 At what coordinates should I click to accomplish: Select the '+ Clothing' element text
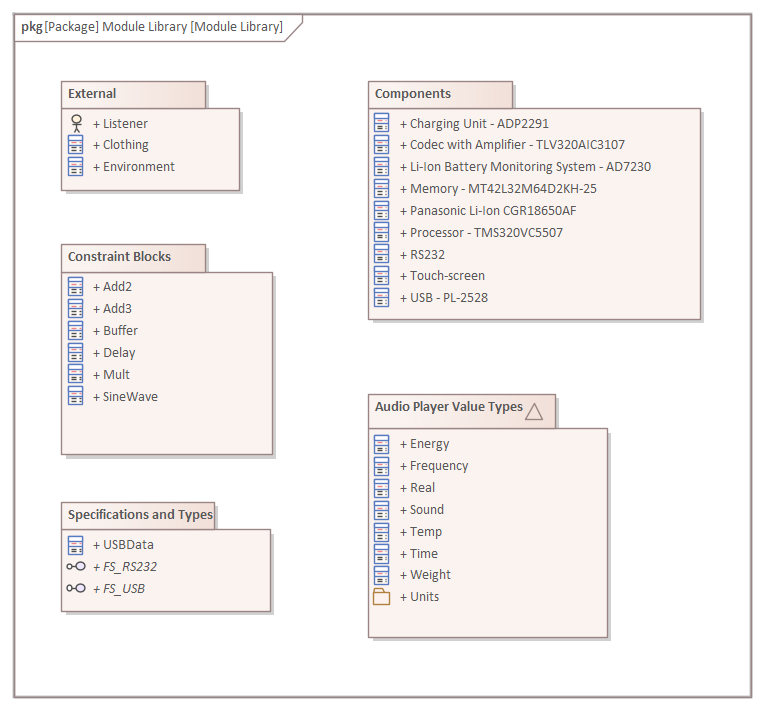(121, 145)
